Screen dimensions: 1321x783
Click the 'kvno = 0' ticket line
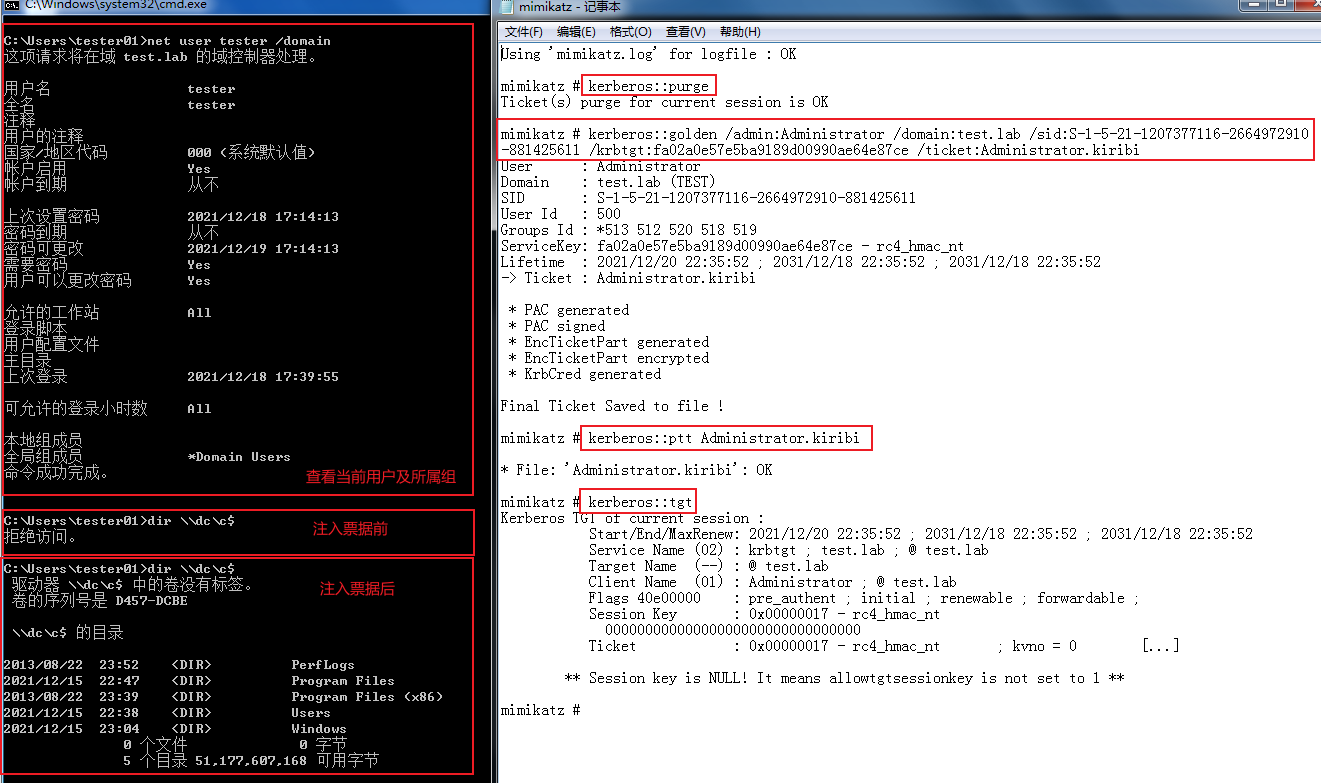click(x=884, y=646)
